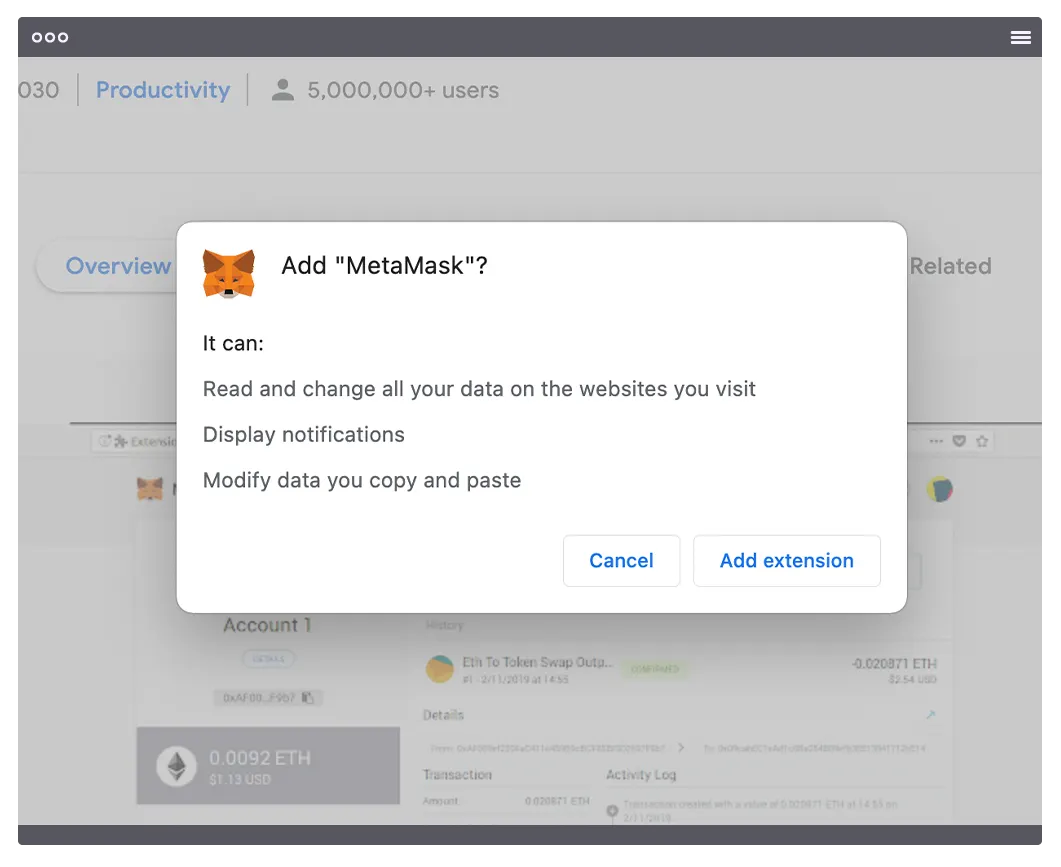Click the green Confirmed status badge
The width and height of the screenshot is (1061, 867).
pyautogui.click(x=654, y=669)
